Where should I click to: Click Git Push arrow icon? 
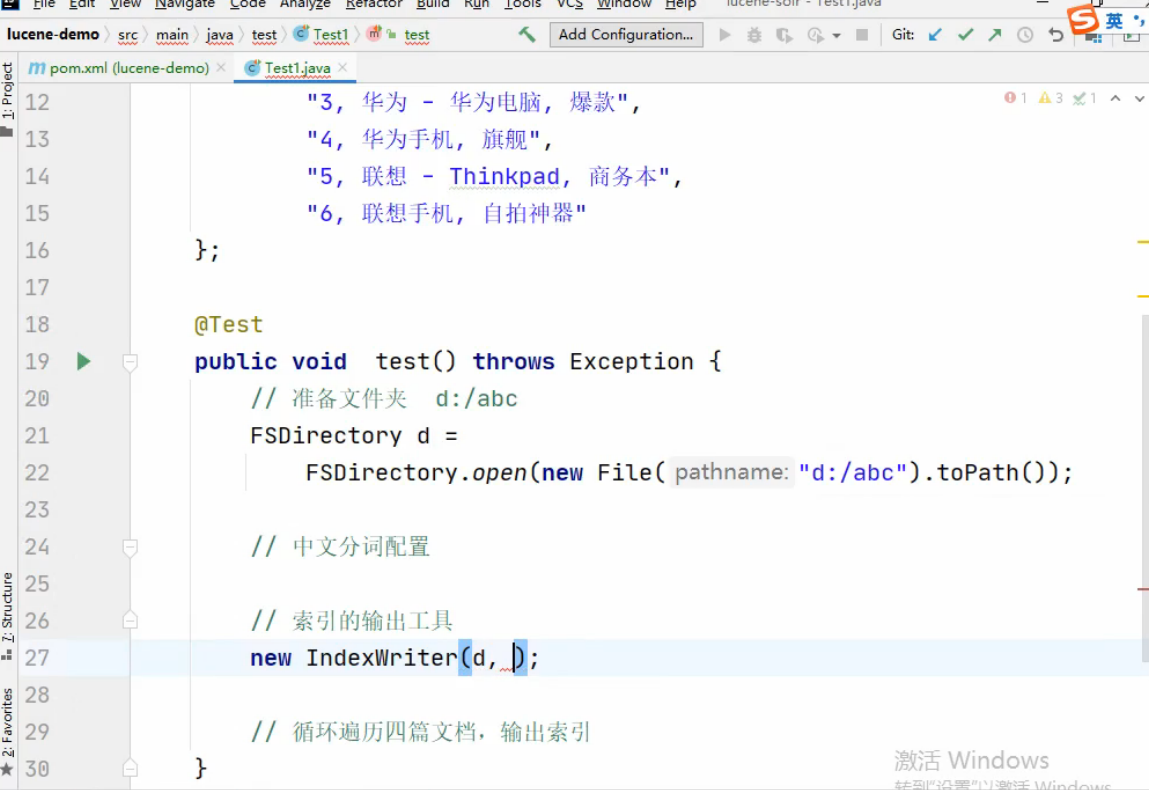(994, 34)
